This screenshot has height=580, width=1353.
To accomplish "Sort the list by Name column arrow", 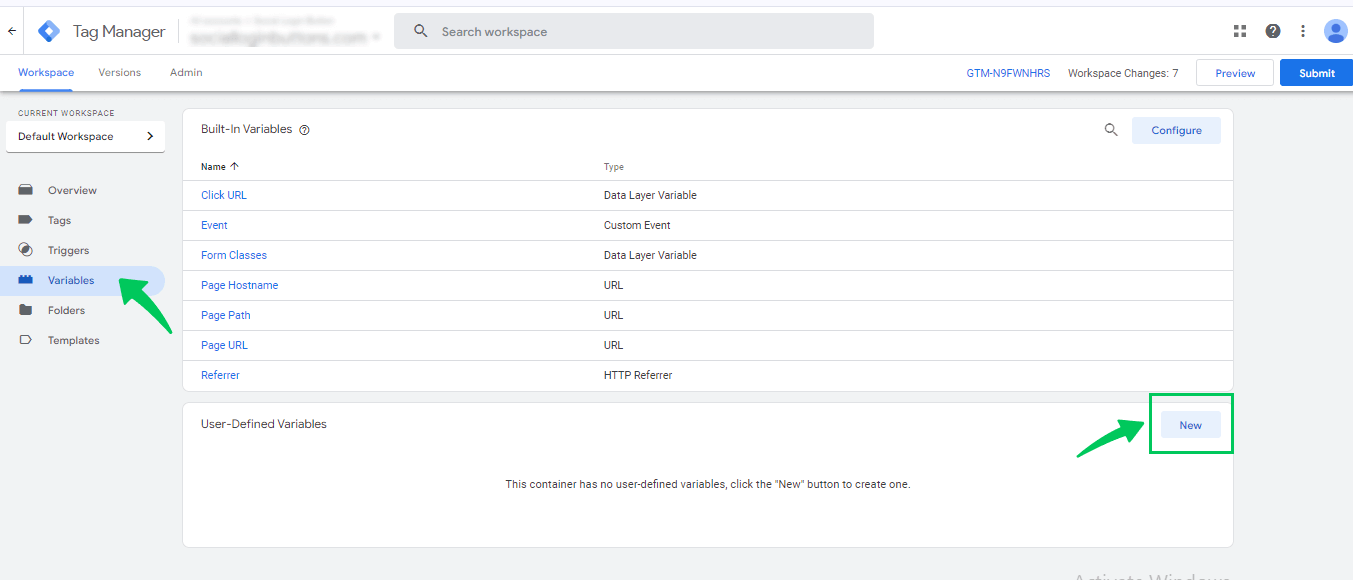I will click(235, 167).
